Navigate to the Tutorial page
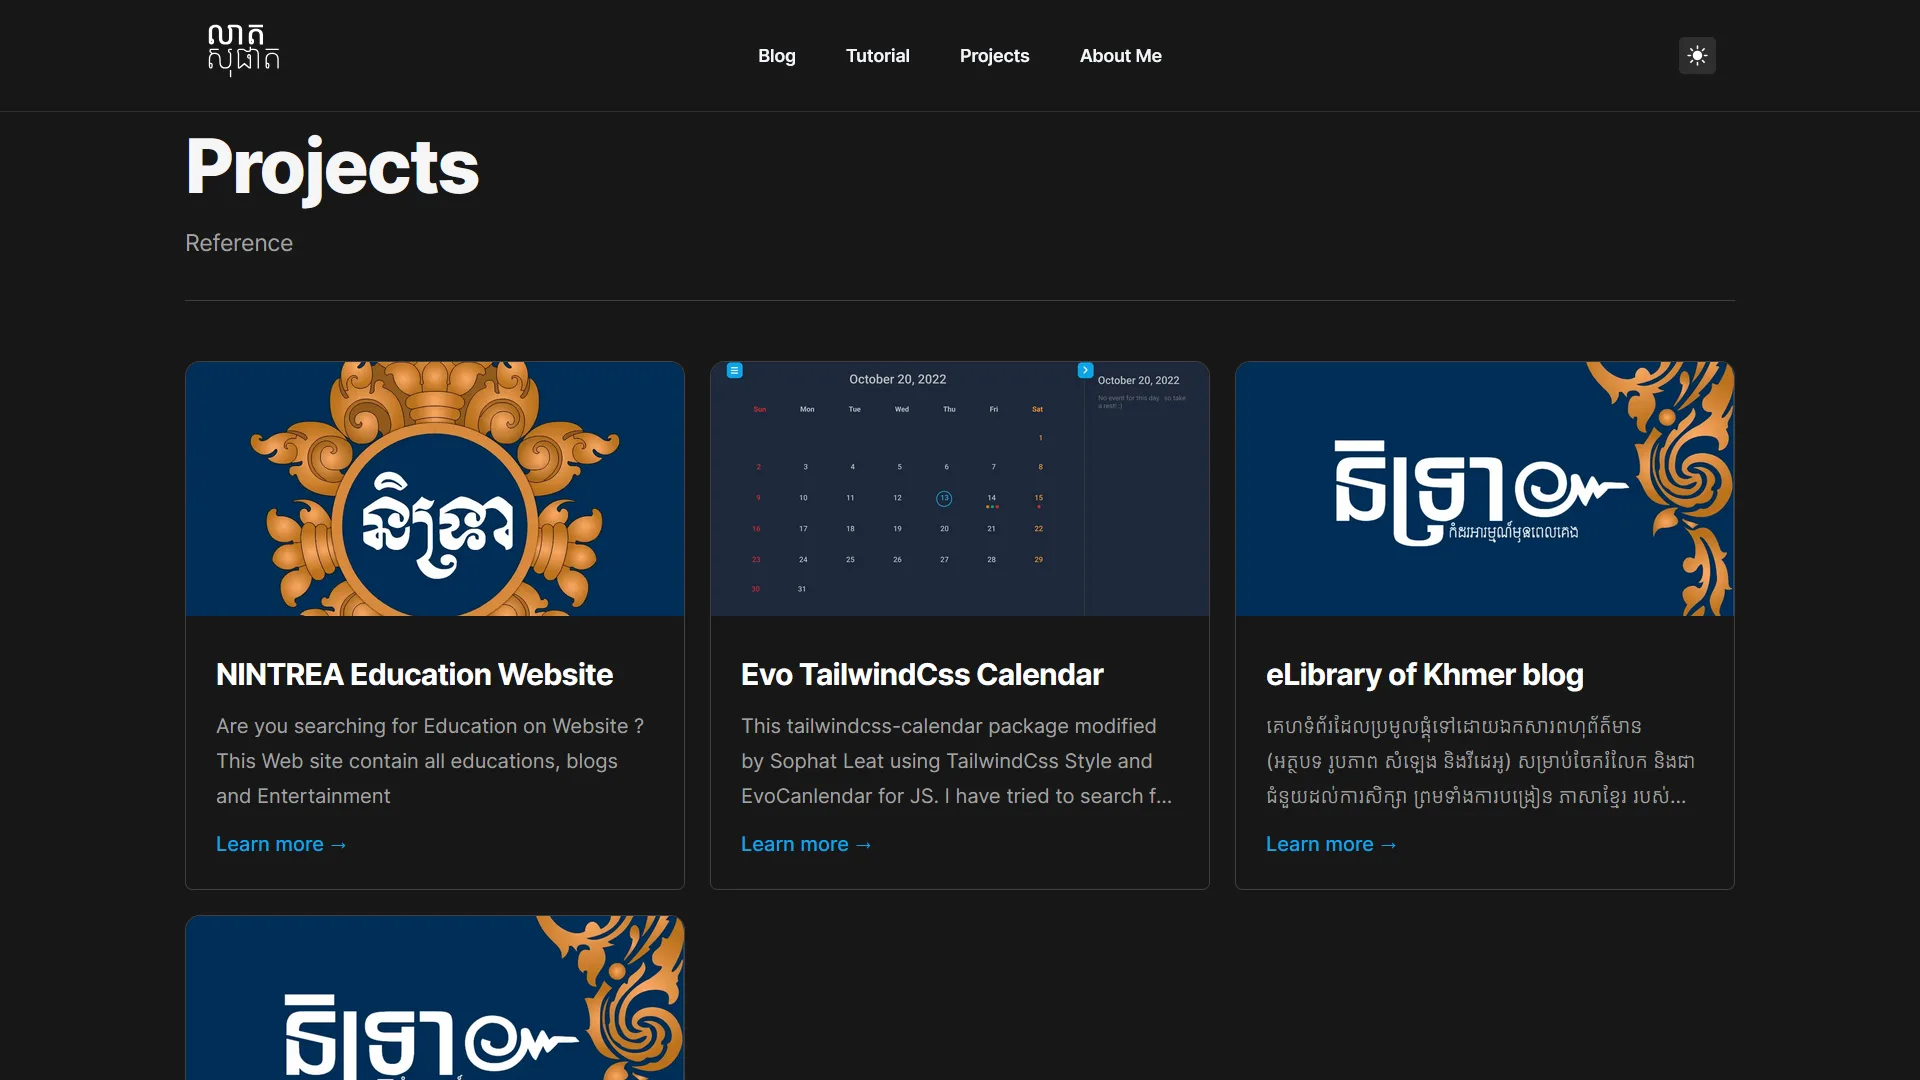 coord(877,55)
